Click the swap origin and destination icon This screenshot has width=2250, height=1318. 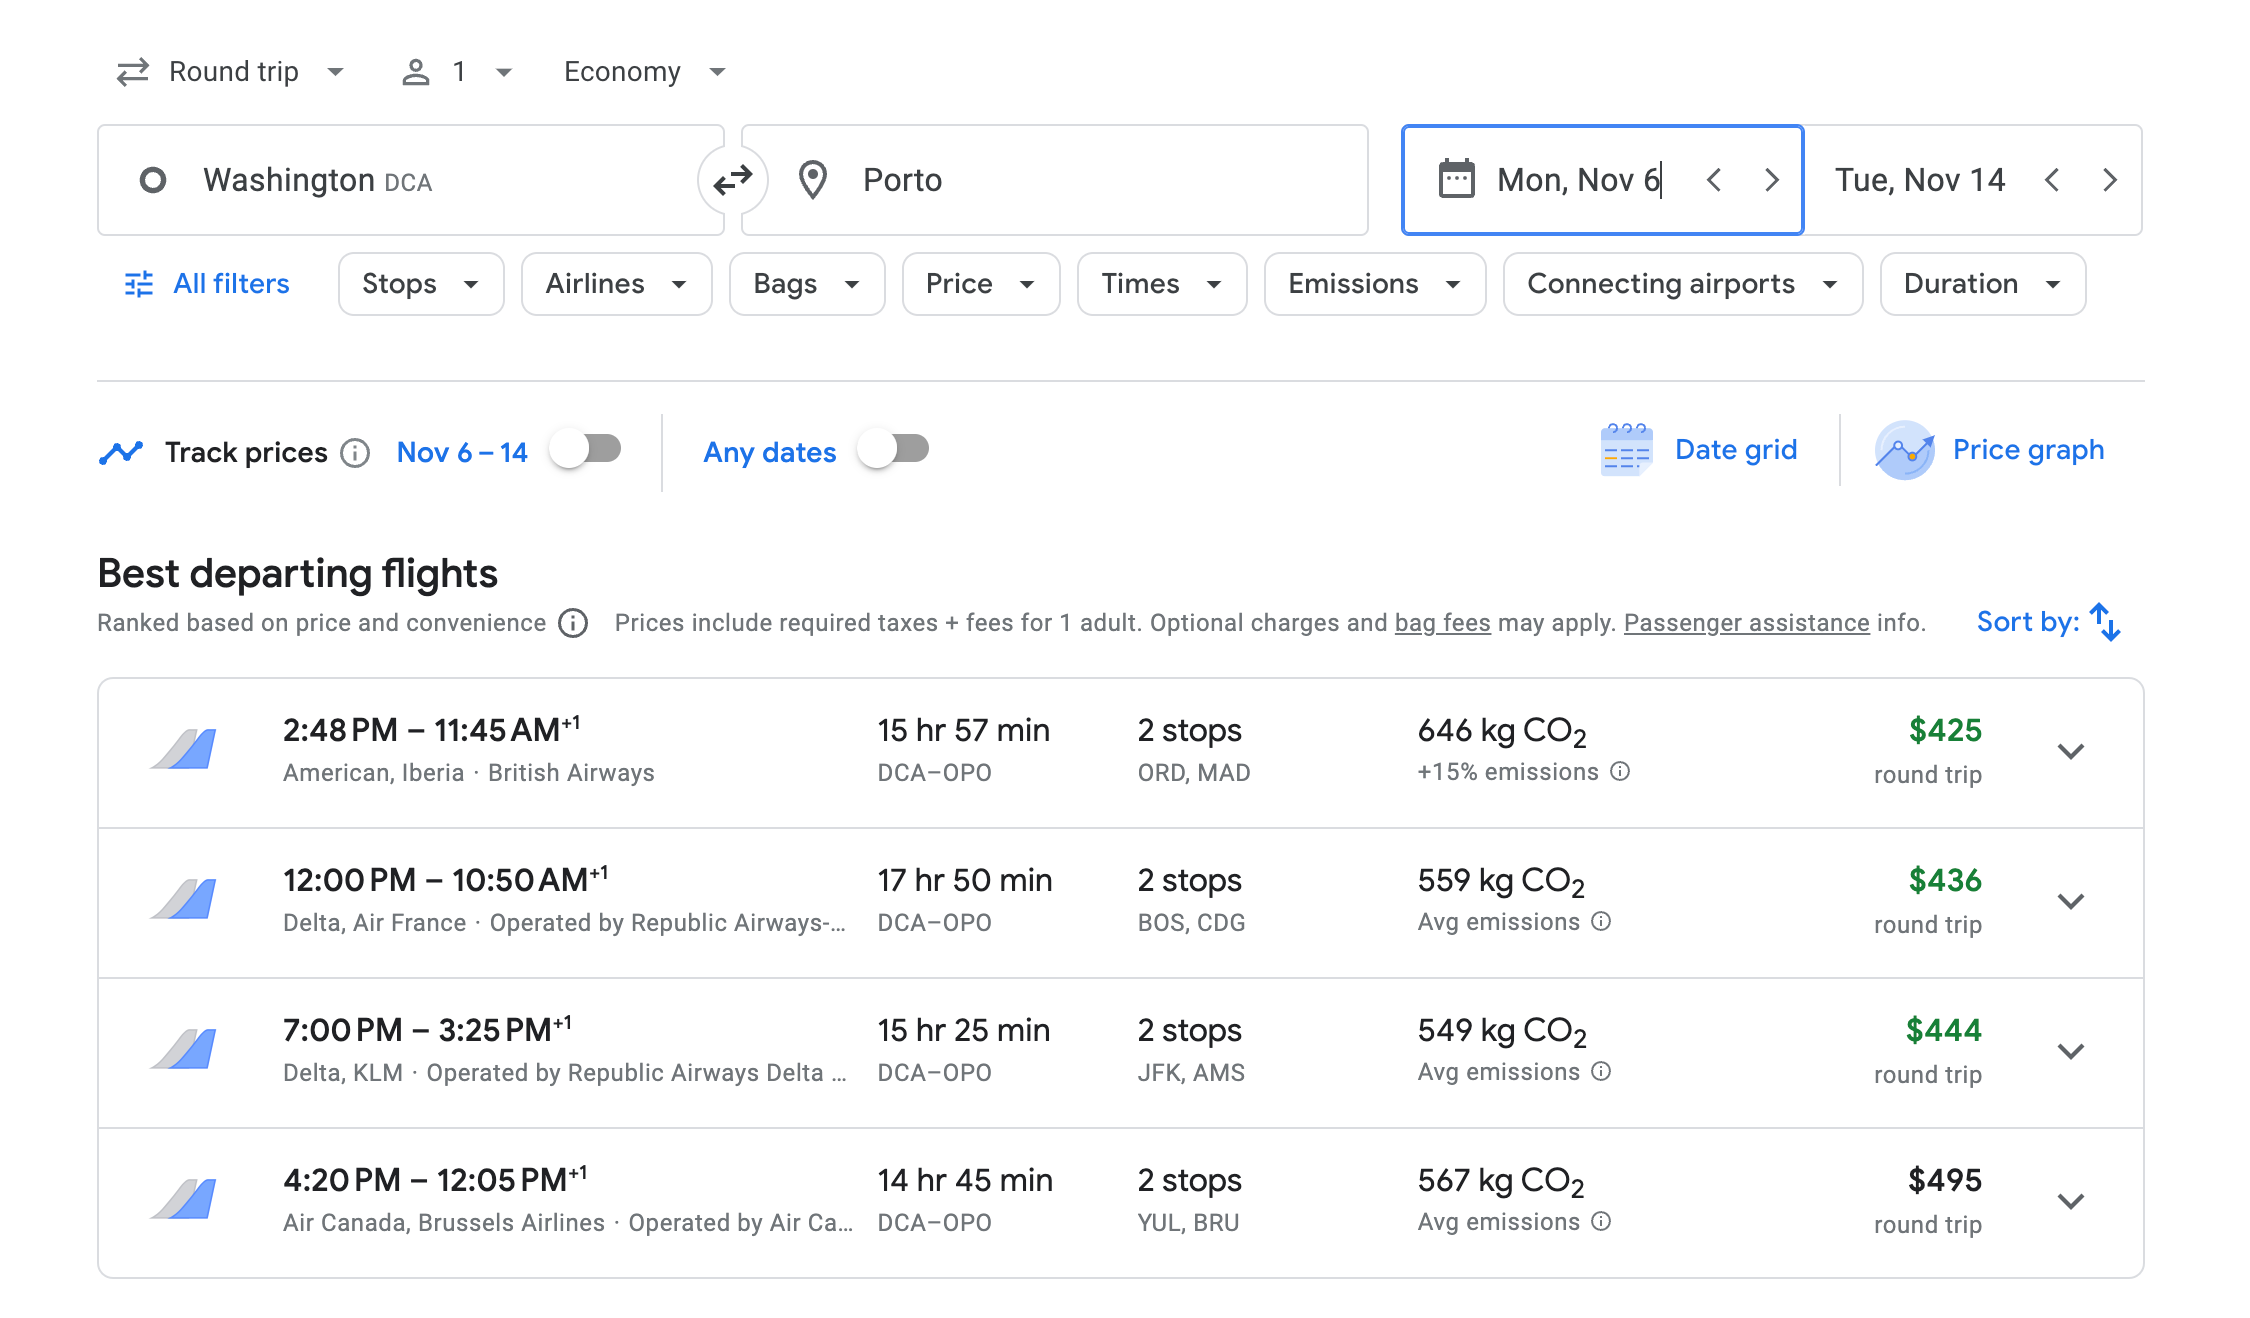[x=732, y=180]
